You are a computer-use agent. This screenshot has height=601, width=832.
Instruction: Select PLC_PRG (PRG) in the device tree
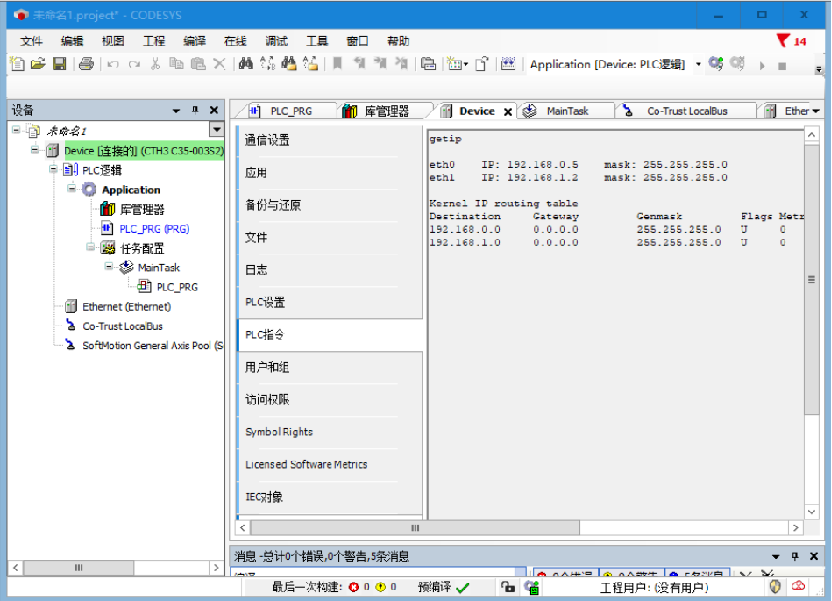point(154,229)
